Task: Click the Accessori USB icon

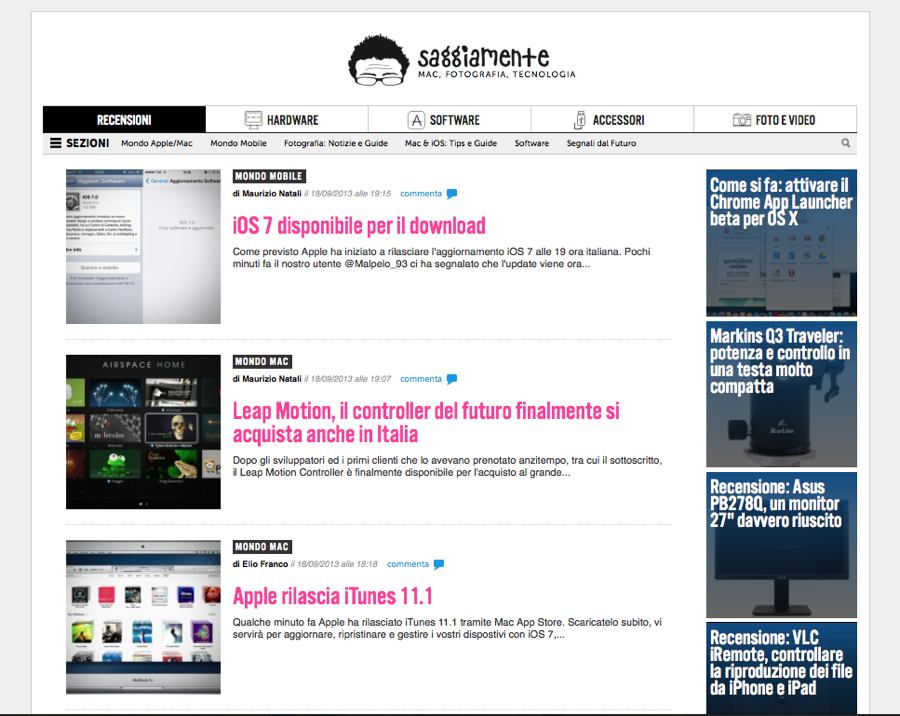Action: tap(580, 120)
